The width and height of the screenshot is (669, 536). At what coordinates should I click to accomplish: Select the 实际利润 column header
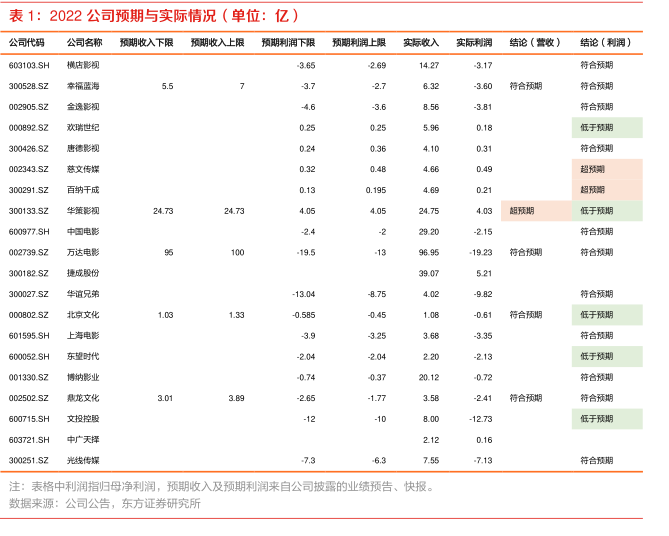tap(474, 44)
